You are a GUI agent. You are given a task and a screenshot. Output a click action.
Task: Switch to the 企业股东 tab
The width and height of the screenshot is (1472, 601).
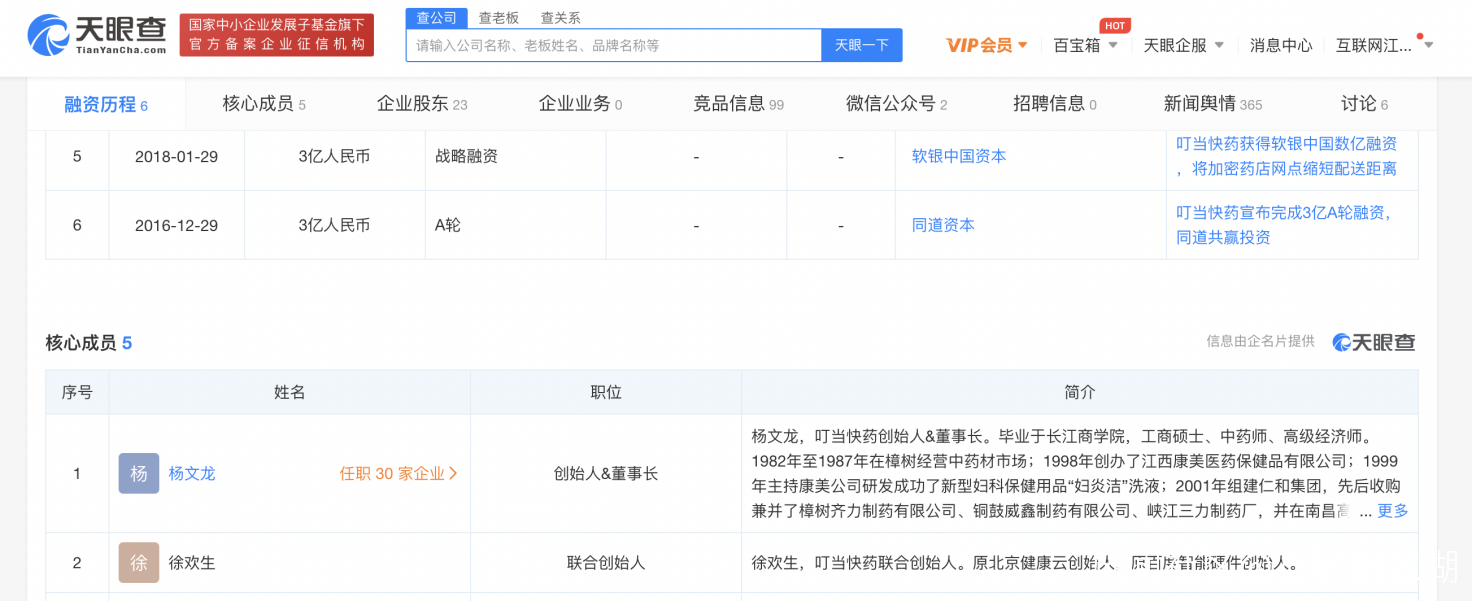[422, 103]
